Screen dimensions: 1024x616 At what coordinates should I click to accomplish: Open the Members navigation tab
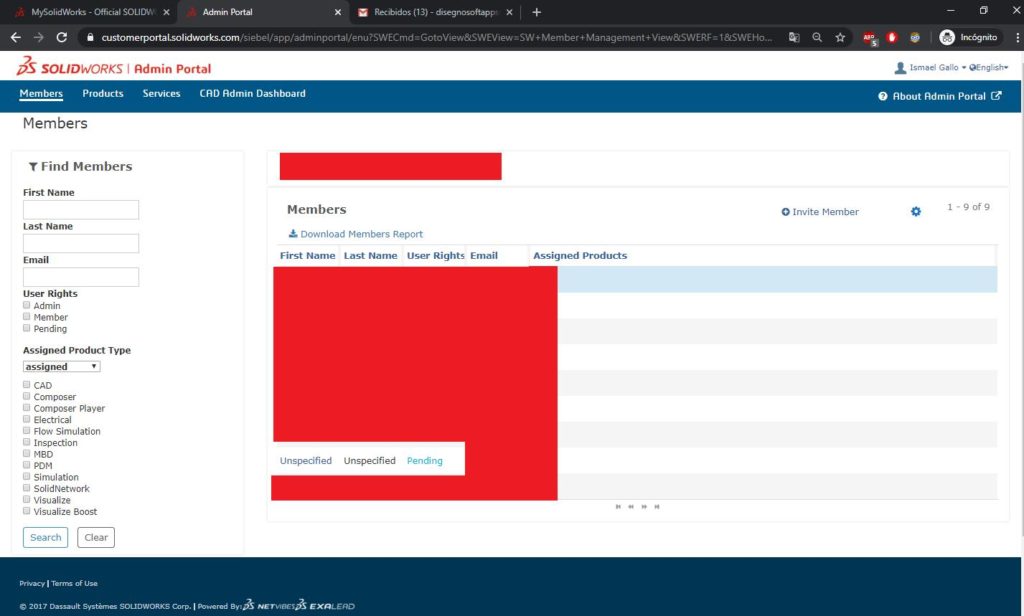[x=41, y=93]
